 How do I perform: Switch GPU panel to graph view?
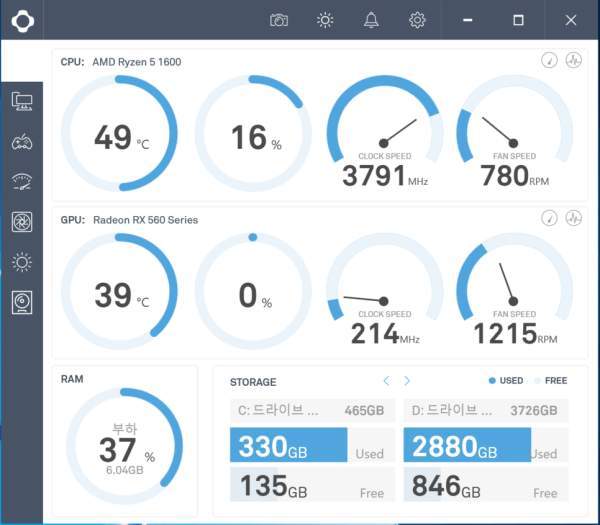574,218
